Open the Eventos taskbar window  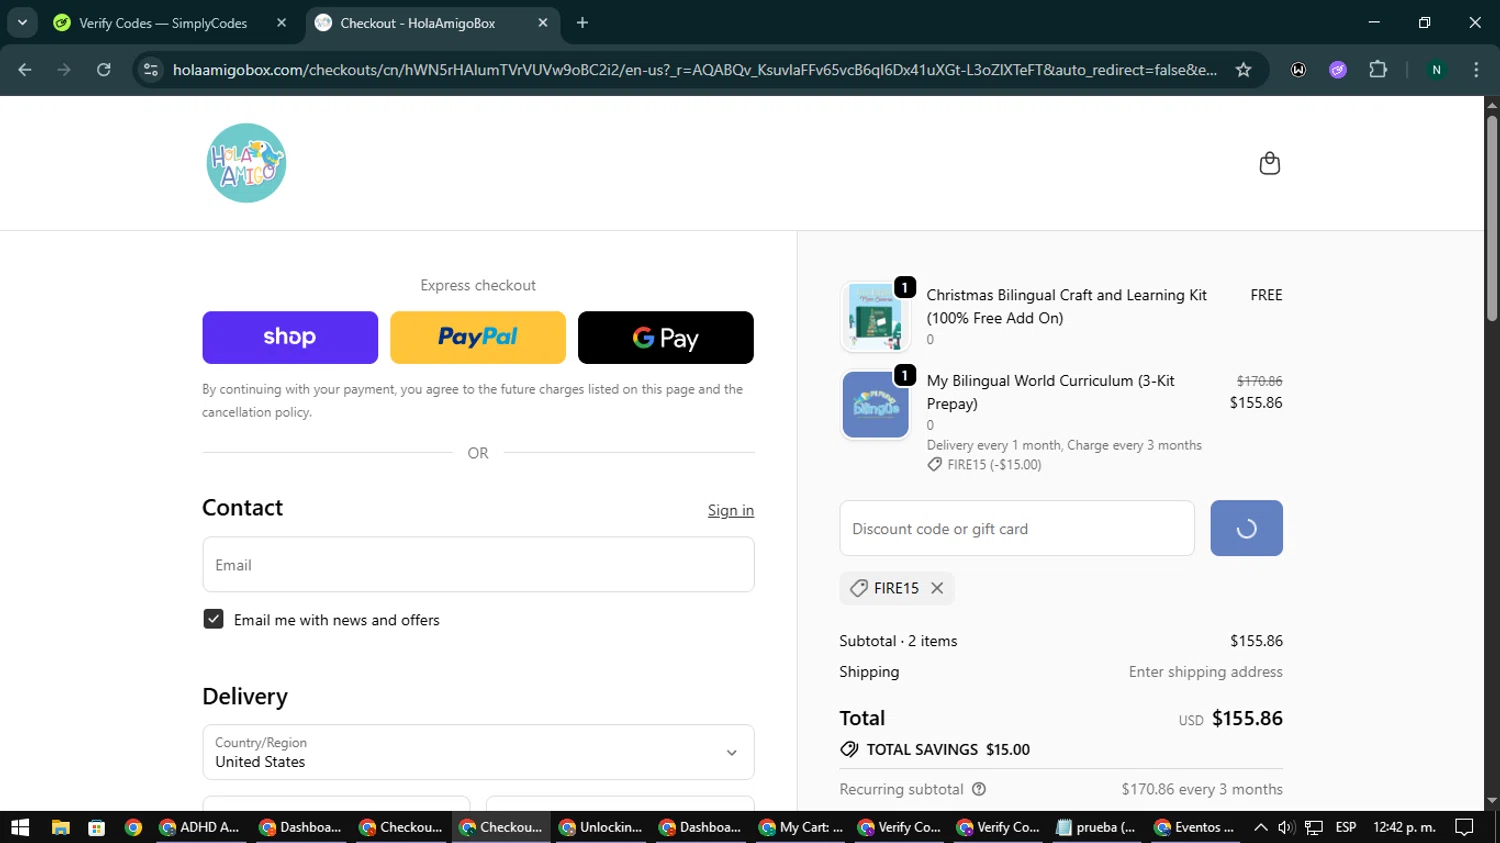(x=1195, y=827)
